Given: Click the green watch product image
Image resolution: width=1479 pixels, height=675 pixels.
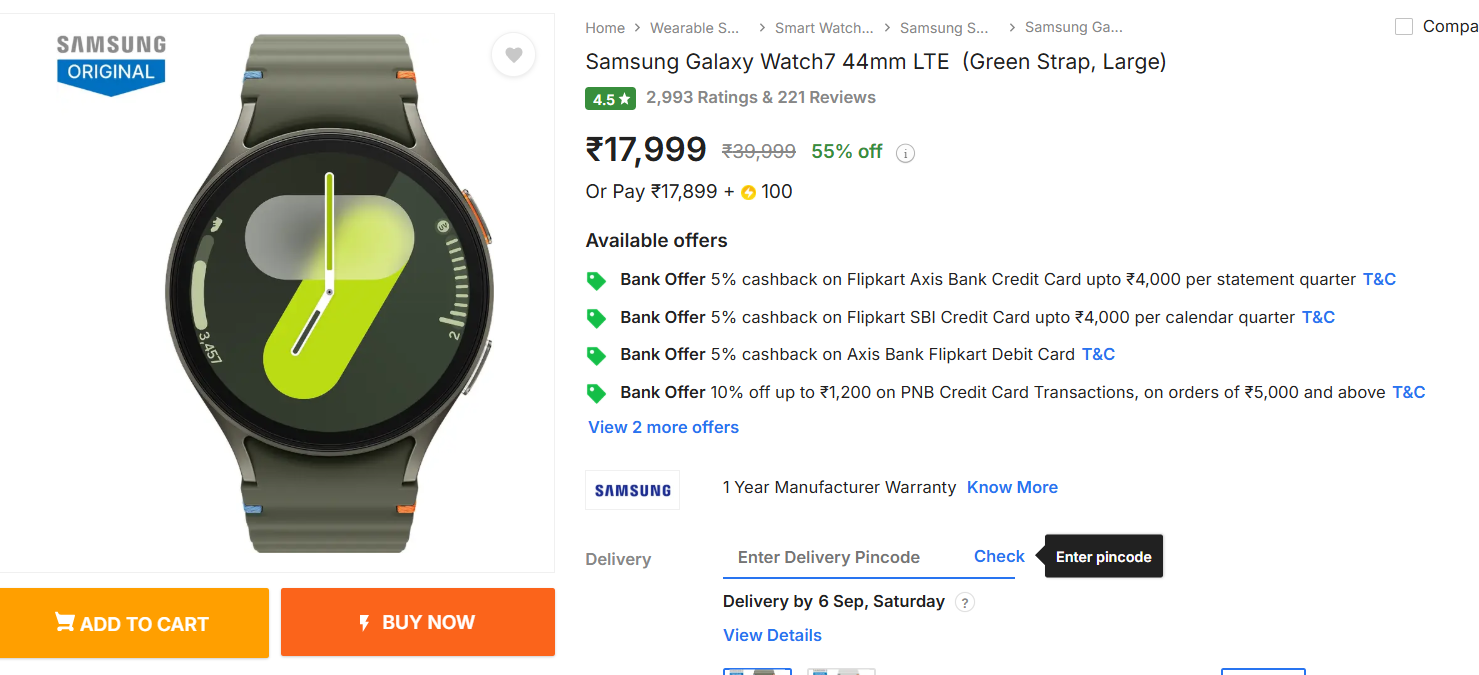Looking at the screenshot, I should click(329, 292).
